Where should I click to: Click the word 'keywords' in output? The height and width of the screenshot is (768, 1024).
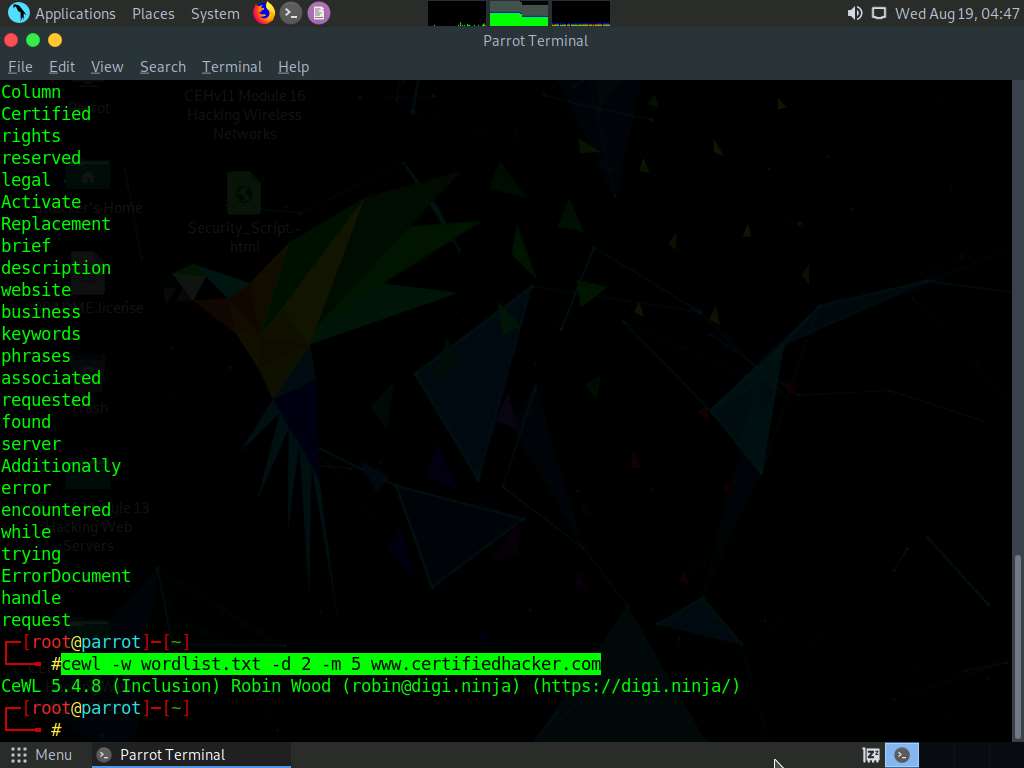point(40,334)
